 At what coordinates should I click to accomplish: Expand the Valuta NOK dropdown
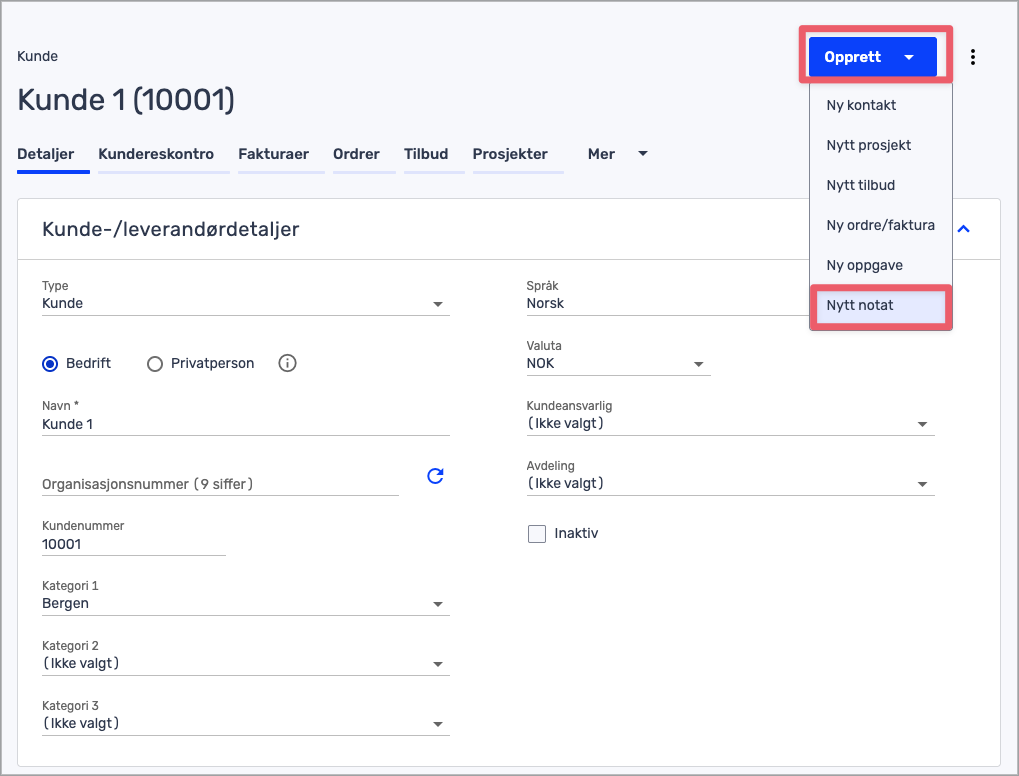617,364
